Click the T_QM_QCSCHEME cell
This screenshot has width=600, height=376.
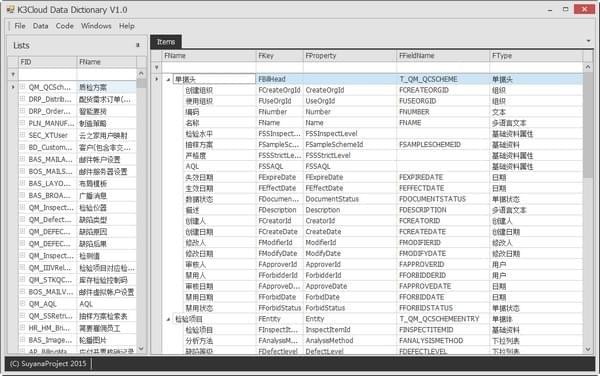pyautogui.click(x=443, y=79)
